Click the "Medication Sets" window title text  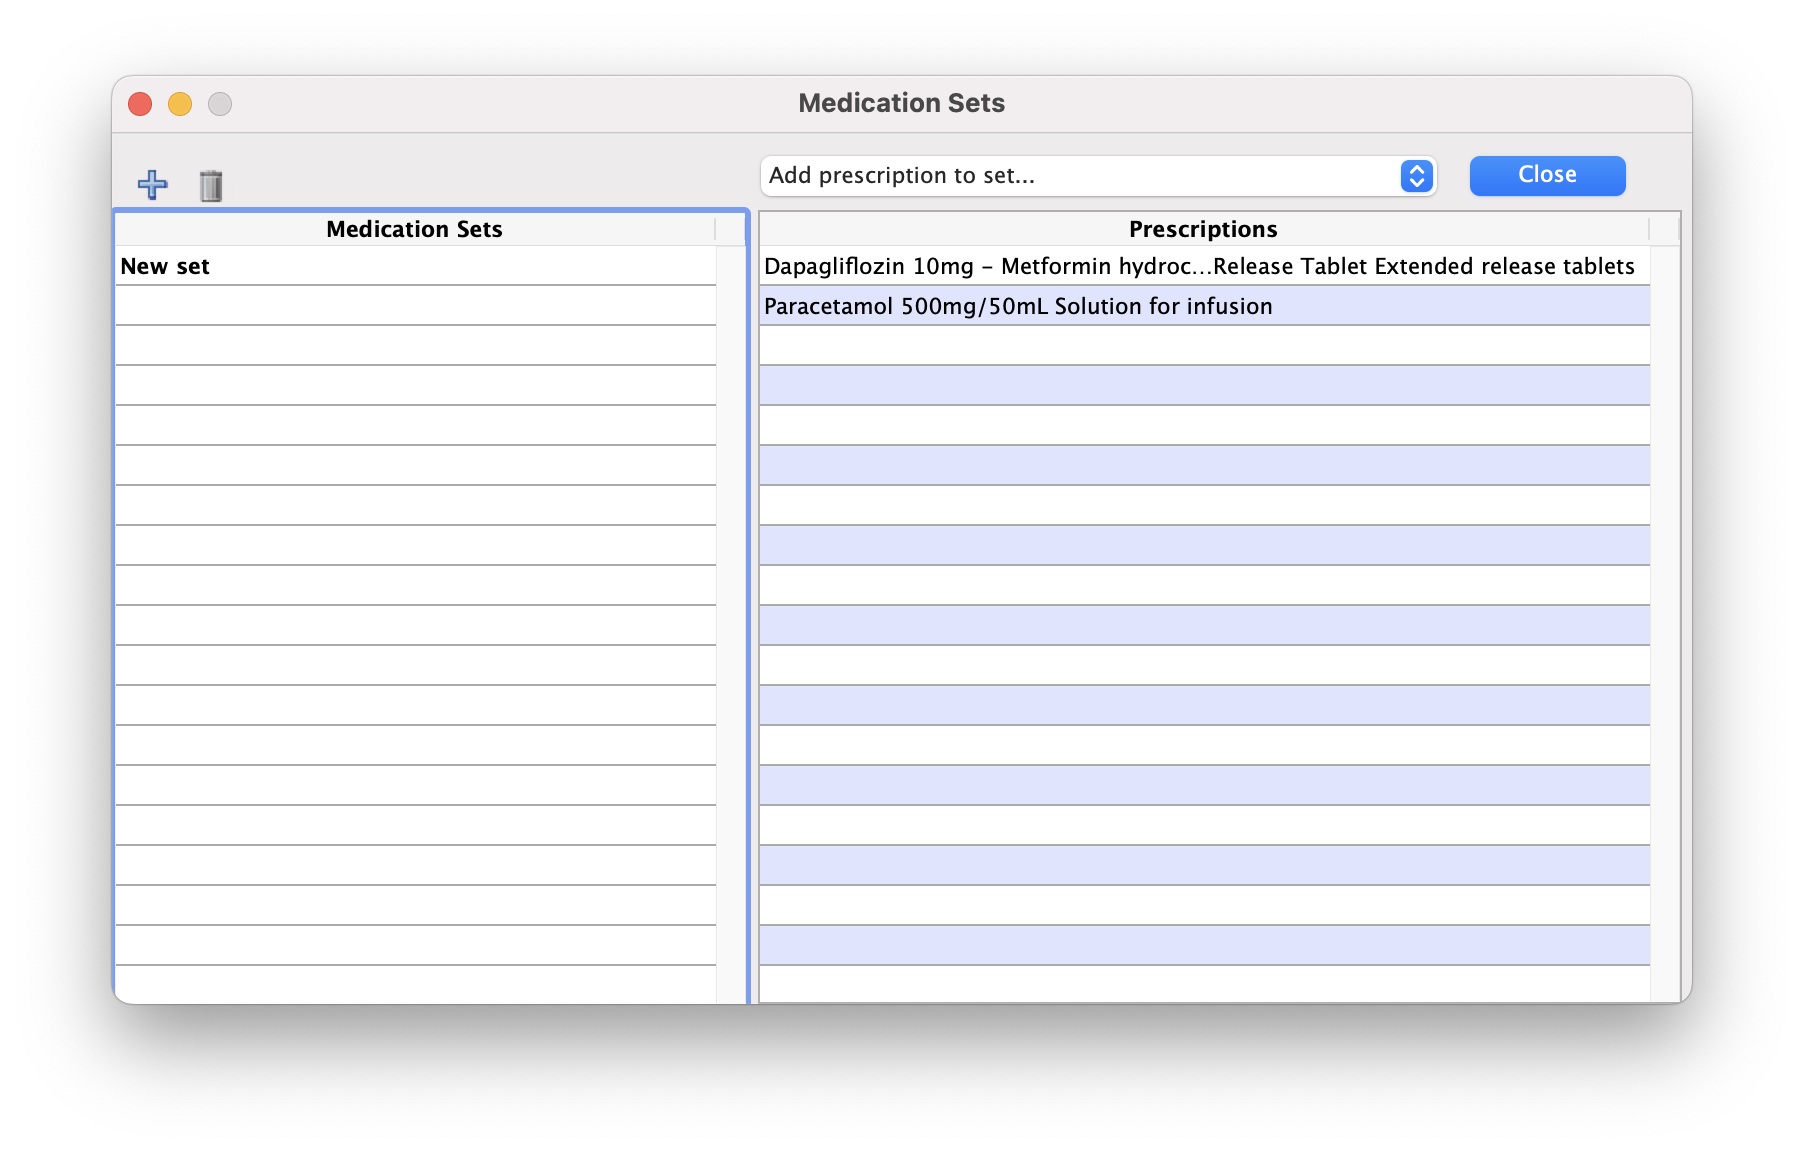point(901,104)
